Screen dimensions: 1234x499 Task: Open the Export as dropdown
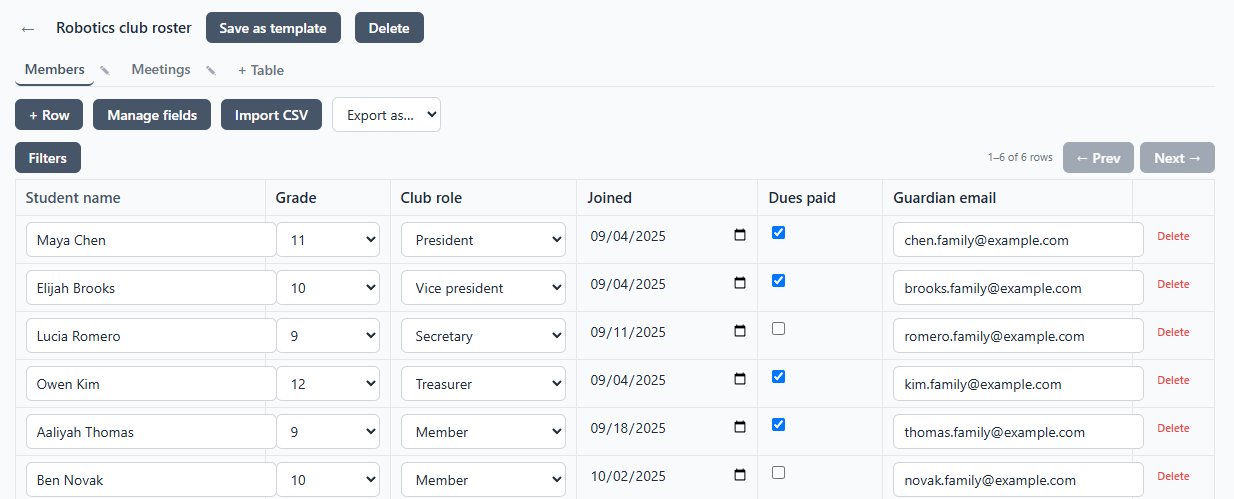386,114
